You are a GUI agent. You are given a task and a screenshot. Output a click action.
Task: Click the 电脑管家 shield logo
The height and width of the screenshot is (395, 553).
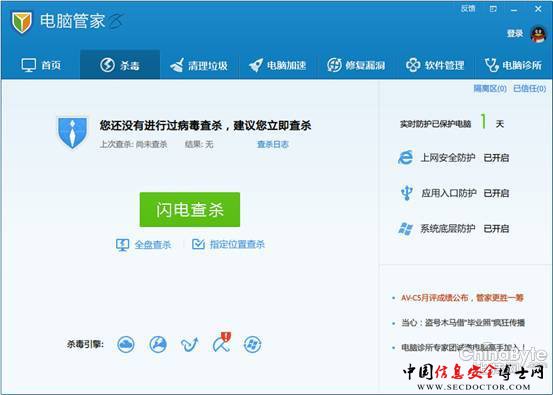pos(22,23)
